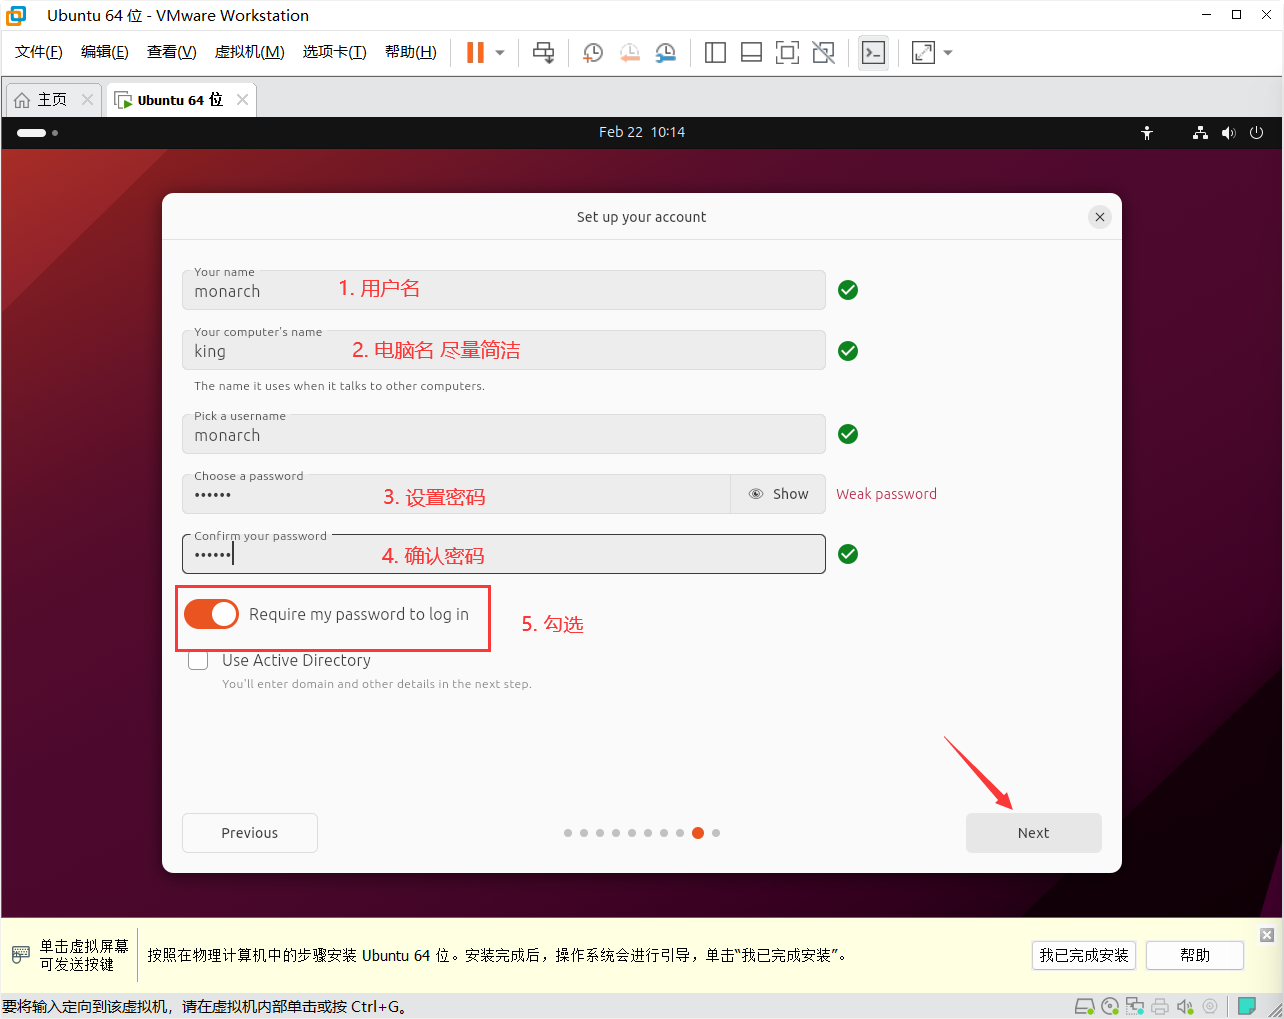This screenshot has height=1019, width=1284.
Task: Click the keyboard icon in the hint bar
Action: point(20,955)
